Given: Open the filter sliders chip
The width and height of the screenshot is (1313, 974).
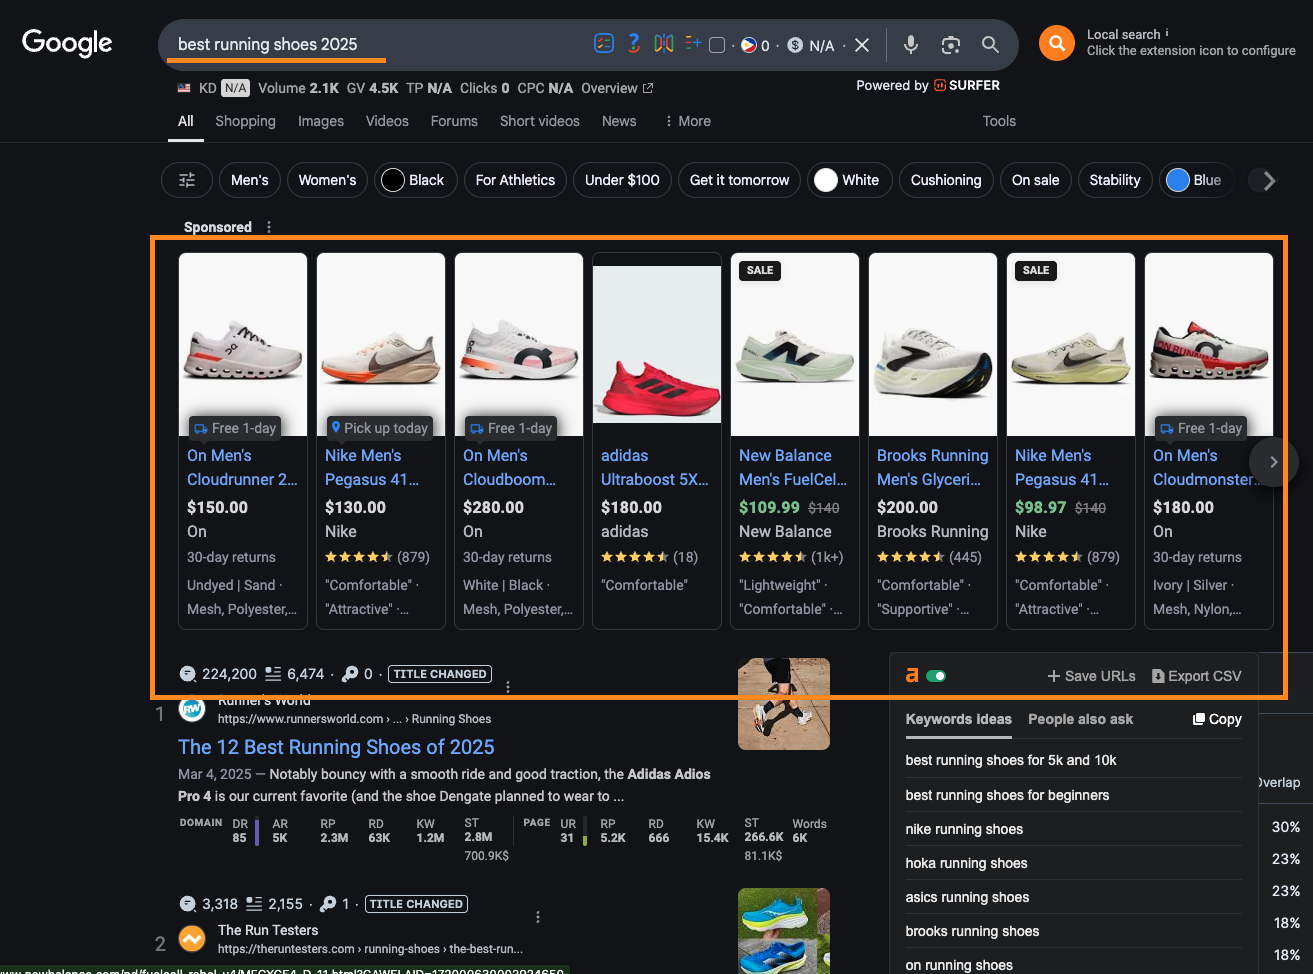Looking at the screenshot, I should click(x=187, y=180).
